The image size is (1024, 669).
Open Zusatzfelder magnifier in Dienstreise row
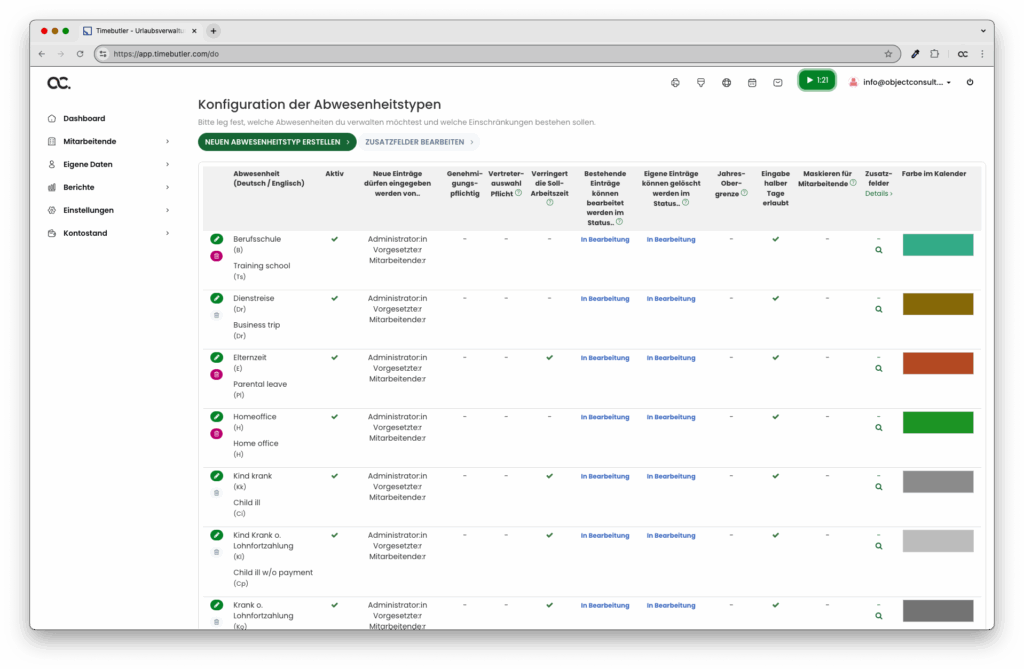coord(878,309)
